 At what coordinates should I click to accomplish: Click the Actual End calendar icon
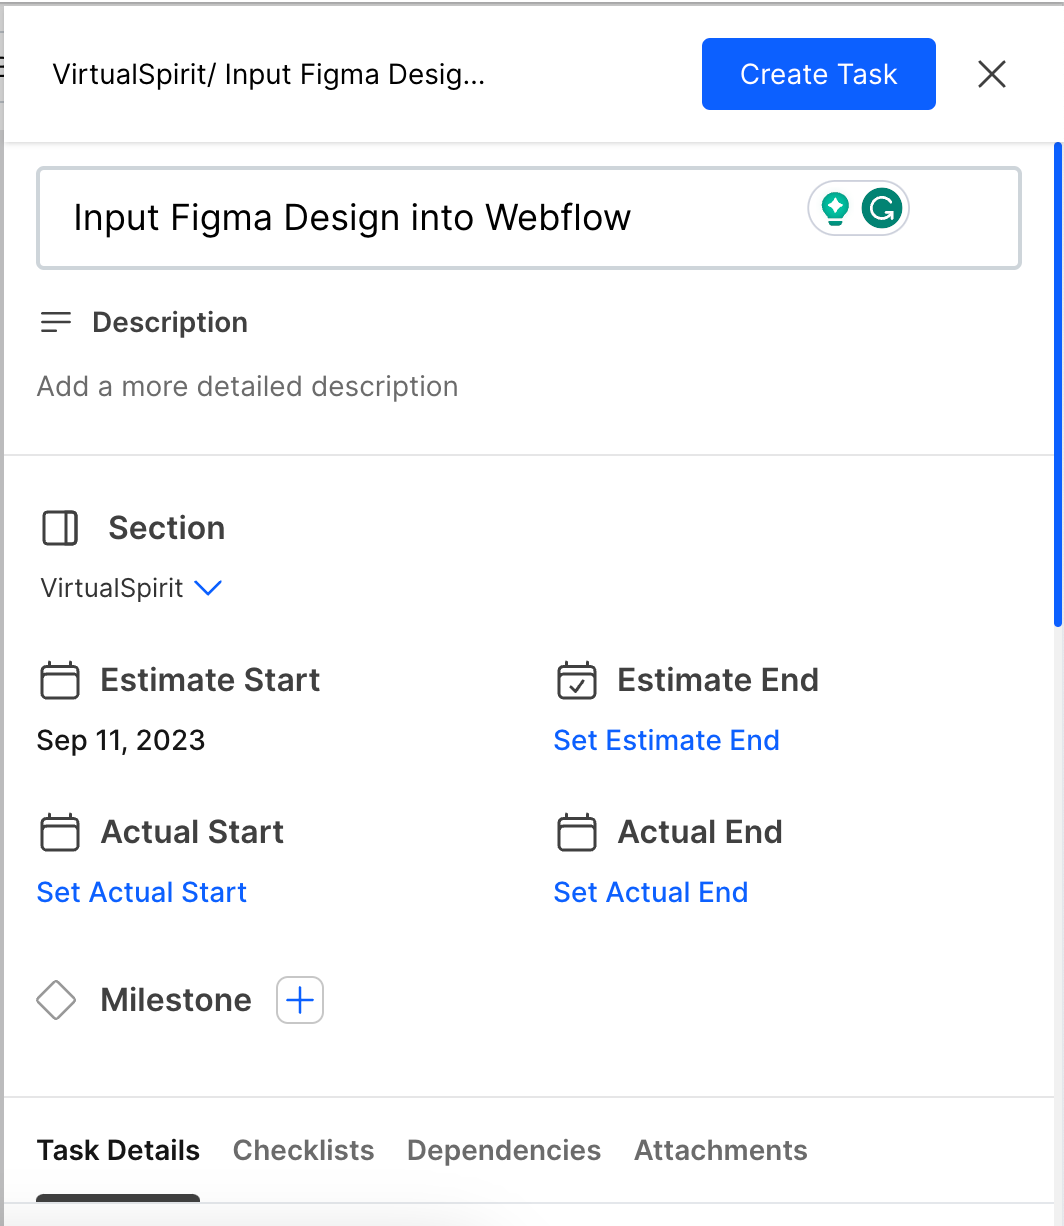pyautogui.click(x=576, y=833)
